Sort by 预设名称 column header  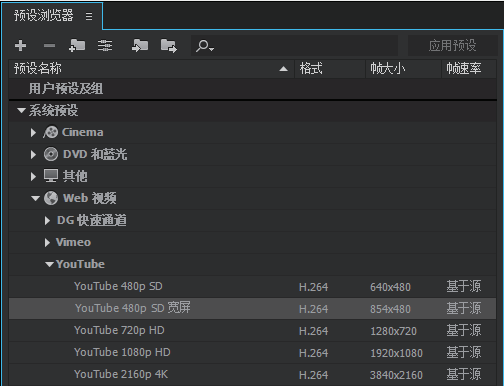click(x=151, y=69)
